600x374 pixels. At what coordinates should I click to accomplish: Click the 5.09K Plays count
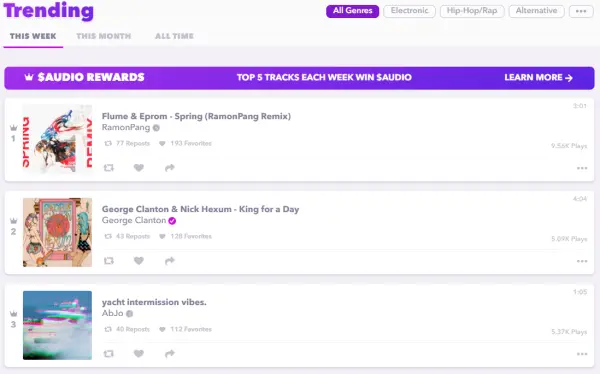coord(569,239)
